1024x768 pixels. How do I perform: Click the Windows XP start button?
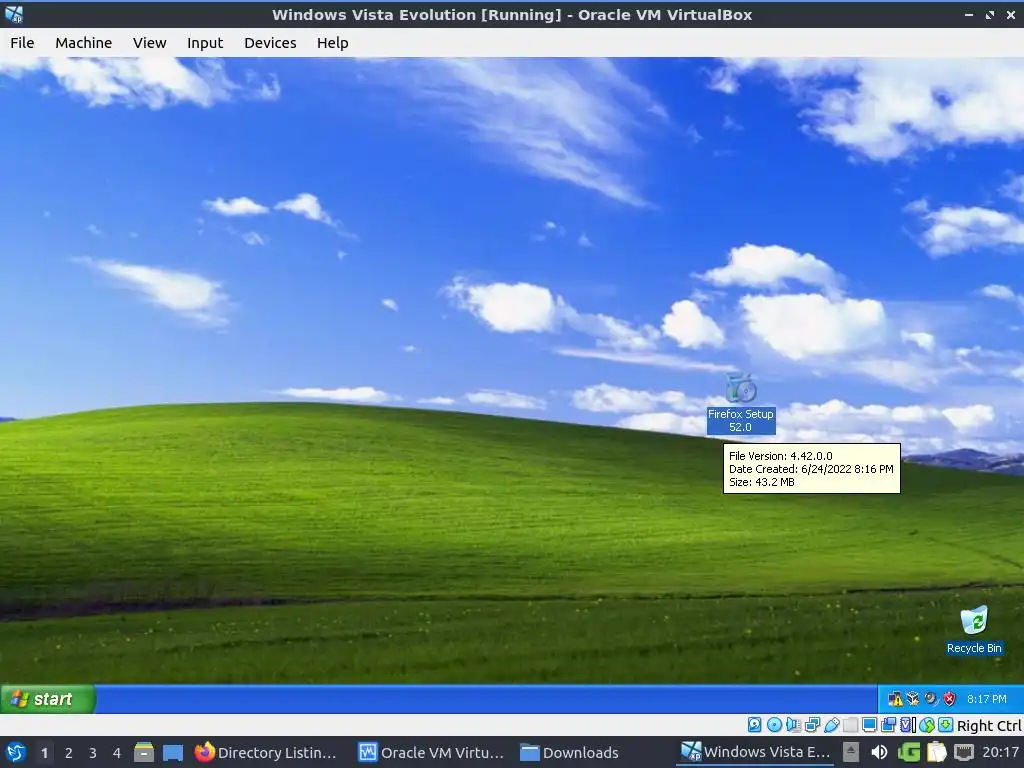click(48, 699)
